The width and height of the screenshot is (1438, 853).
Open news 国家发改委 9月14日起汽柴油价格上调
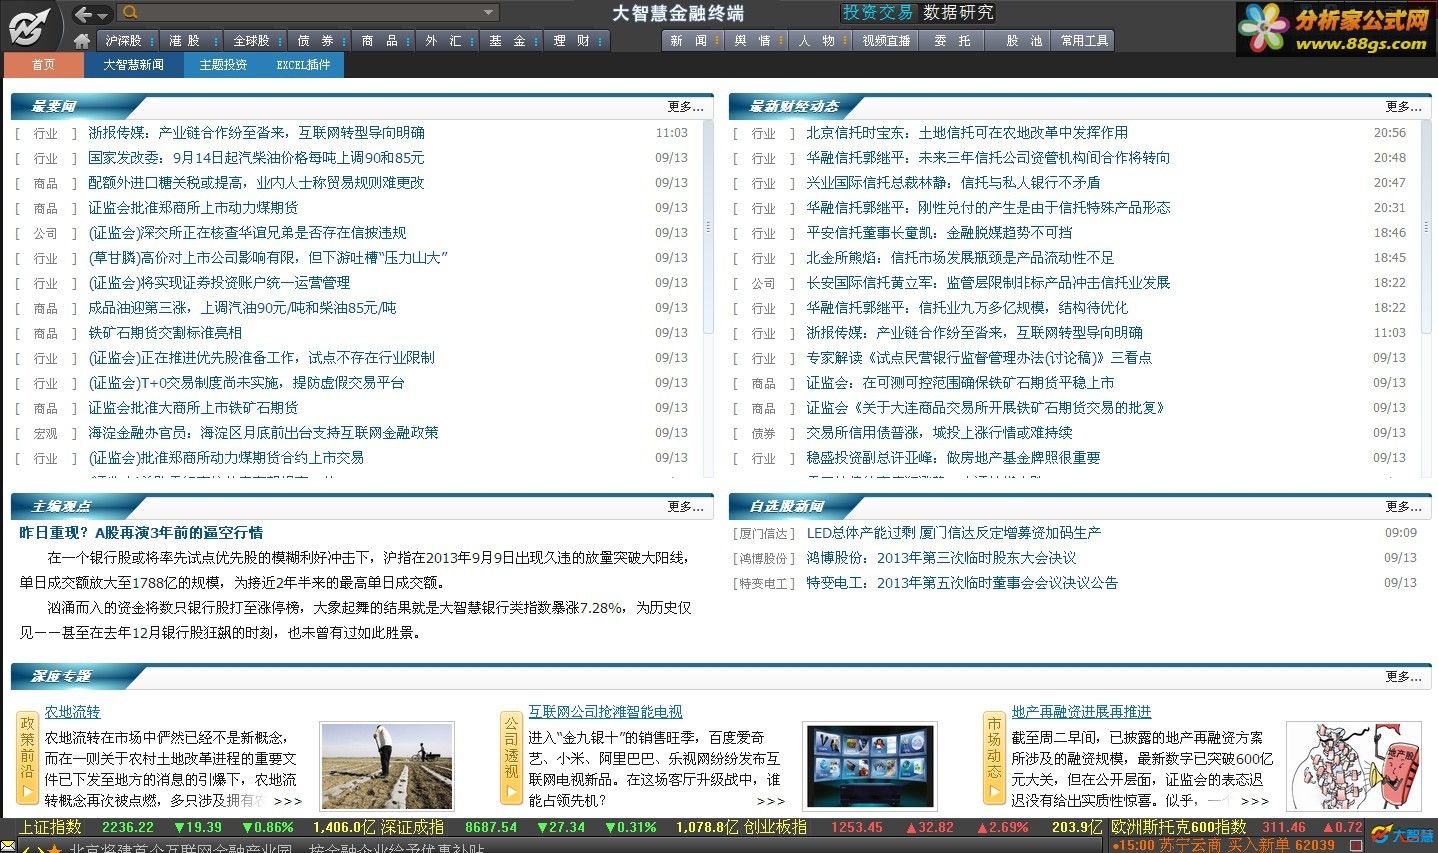(256, 157)
